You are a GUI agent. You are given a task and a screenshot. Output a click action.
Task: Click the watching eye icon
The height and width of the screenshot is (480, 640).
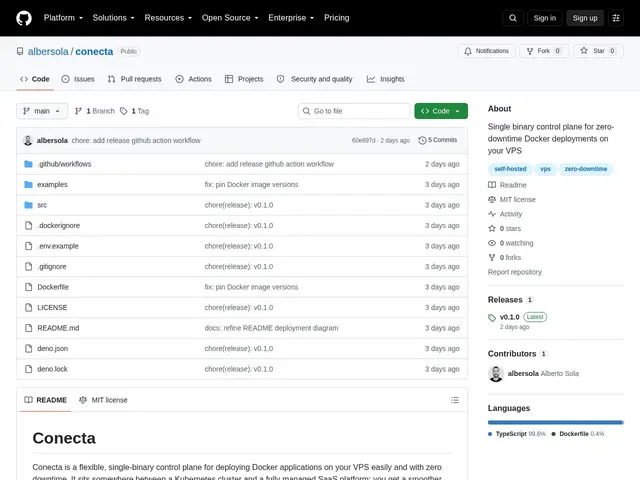coord(492,243)
